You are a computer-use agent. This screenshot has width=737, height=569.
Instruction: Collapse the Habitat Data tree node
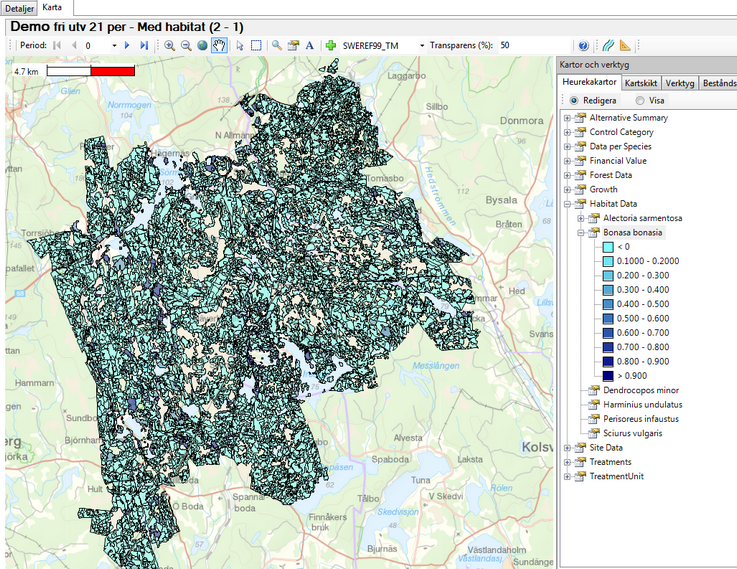[567, 204]
